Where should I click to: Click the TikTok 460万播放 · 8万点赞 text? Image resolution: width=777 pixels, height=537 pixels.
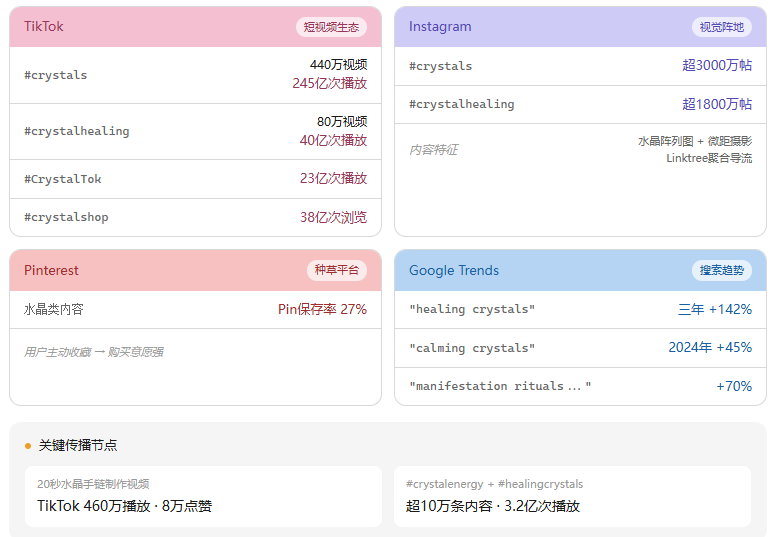tap(124, 506)
